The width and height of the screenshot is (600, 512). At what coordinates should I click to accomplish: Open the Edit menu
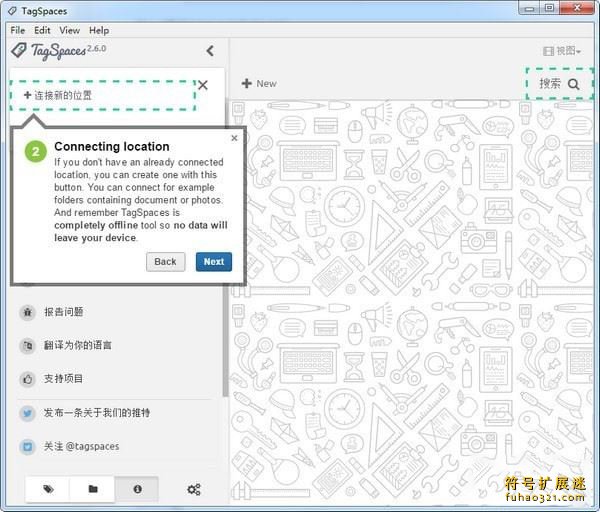pyautogui.click(x=42, y=30)
